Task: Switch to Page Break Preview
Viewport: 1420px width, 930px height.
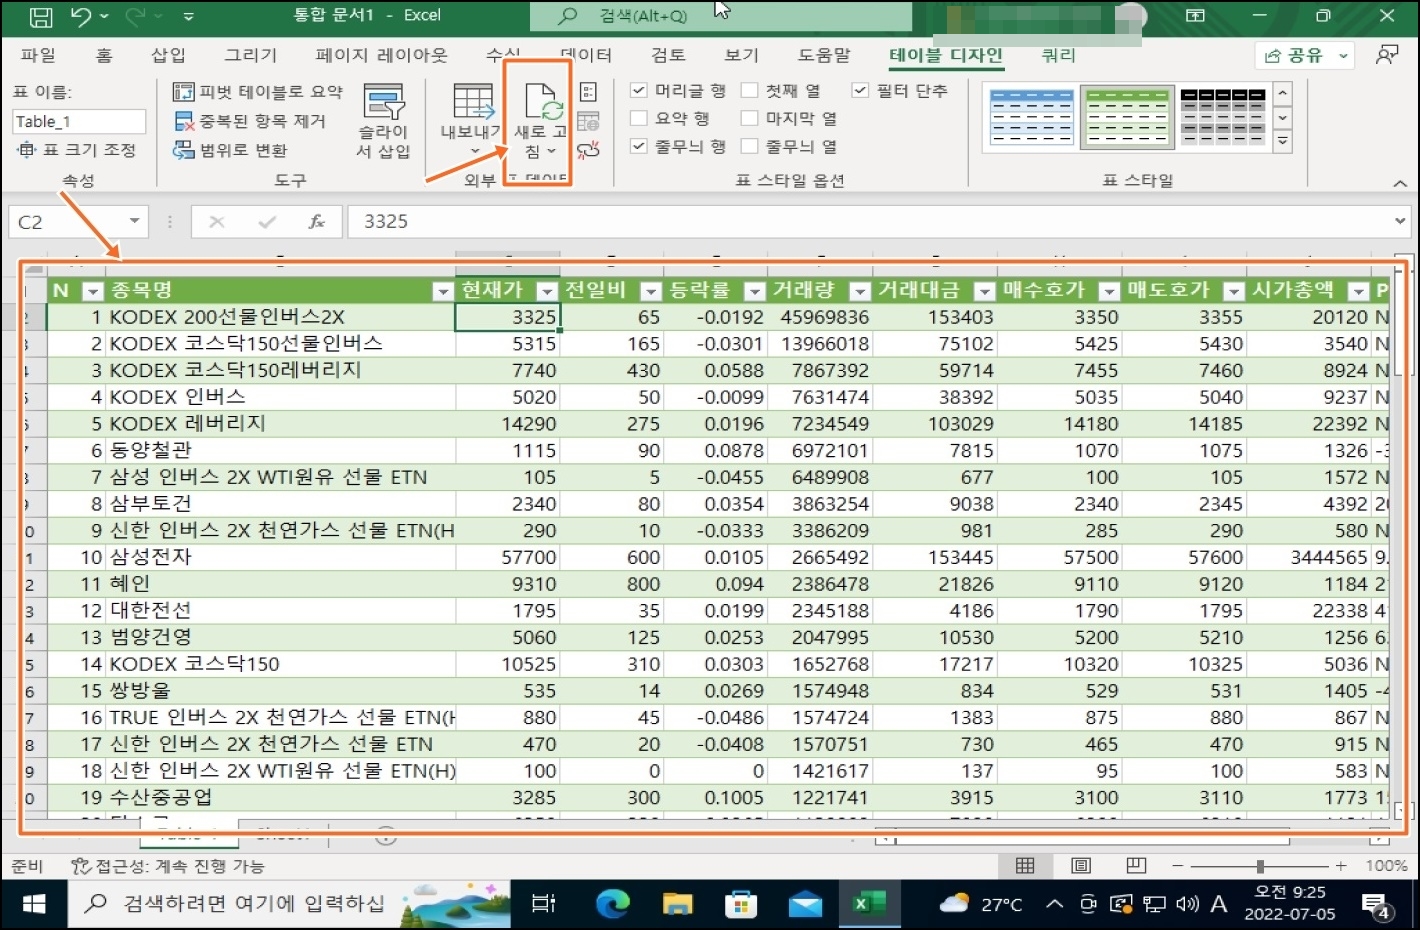Action: click(1136, 866)
